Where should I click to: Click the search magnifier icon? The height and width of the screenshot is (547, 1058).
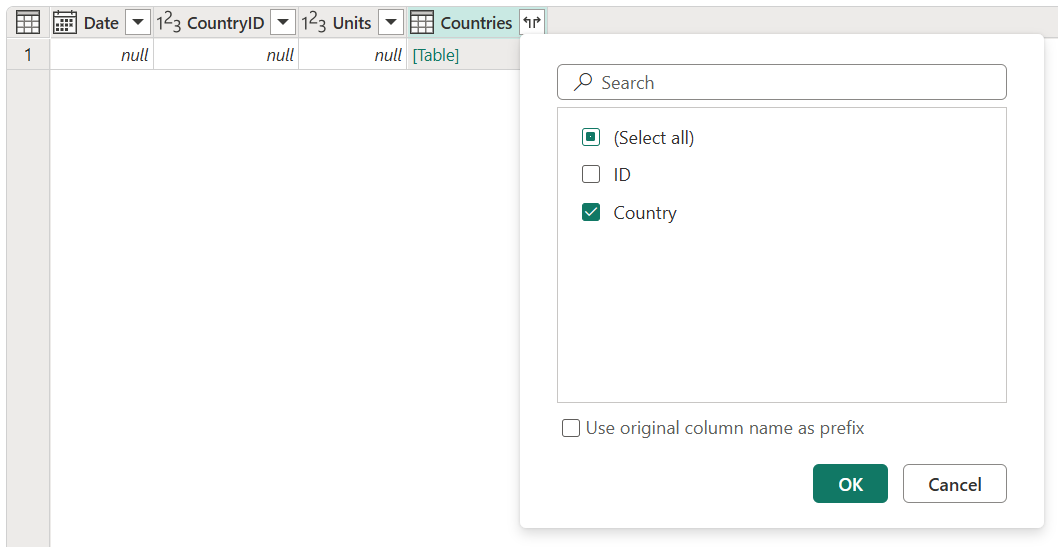(582, 82)
